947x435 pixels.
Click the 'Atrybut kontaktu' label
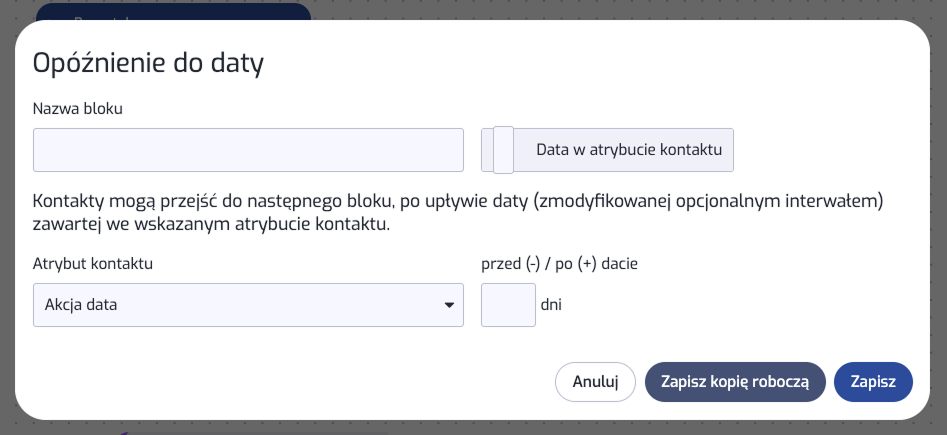pyautogui.click(x=93, y=264)
